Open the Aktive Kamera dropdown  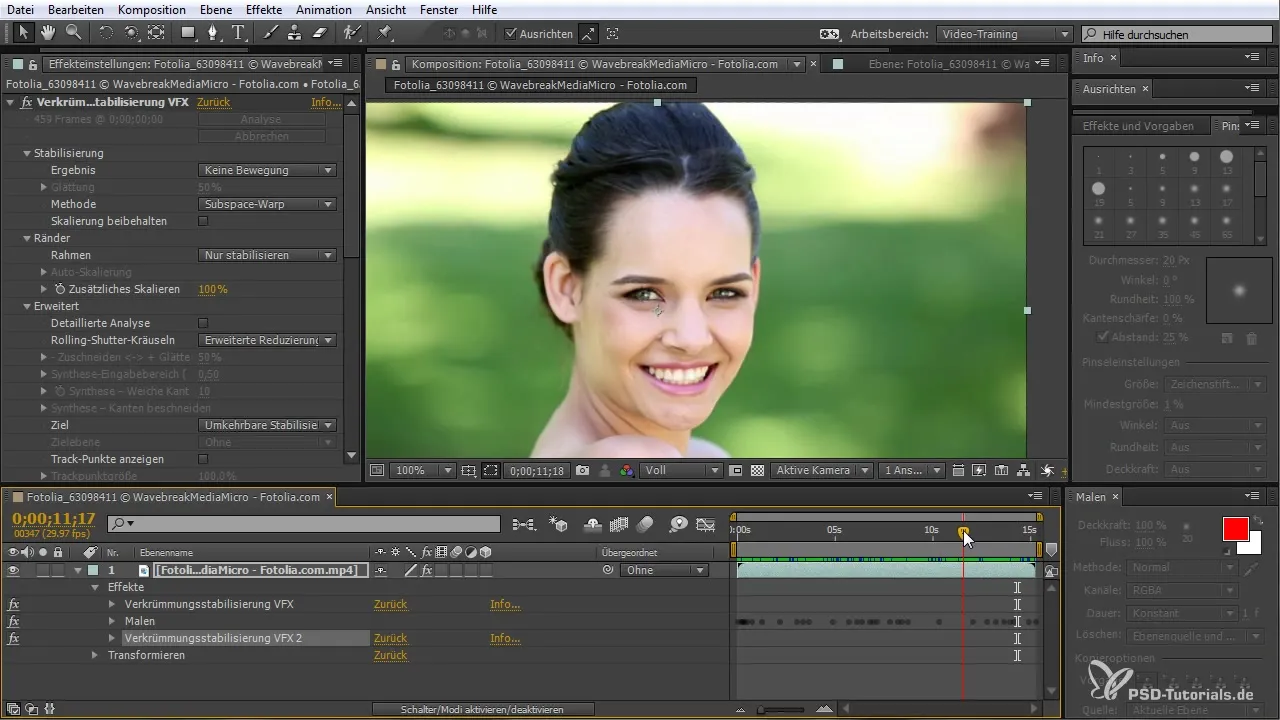pos(820,470)
